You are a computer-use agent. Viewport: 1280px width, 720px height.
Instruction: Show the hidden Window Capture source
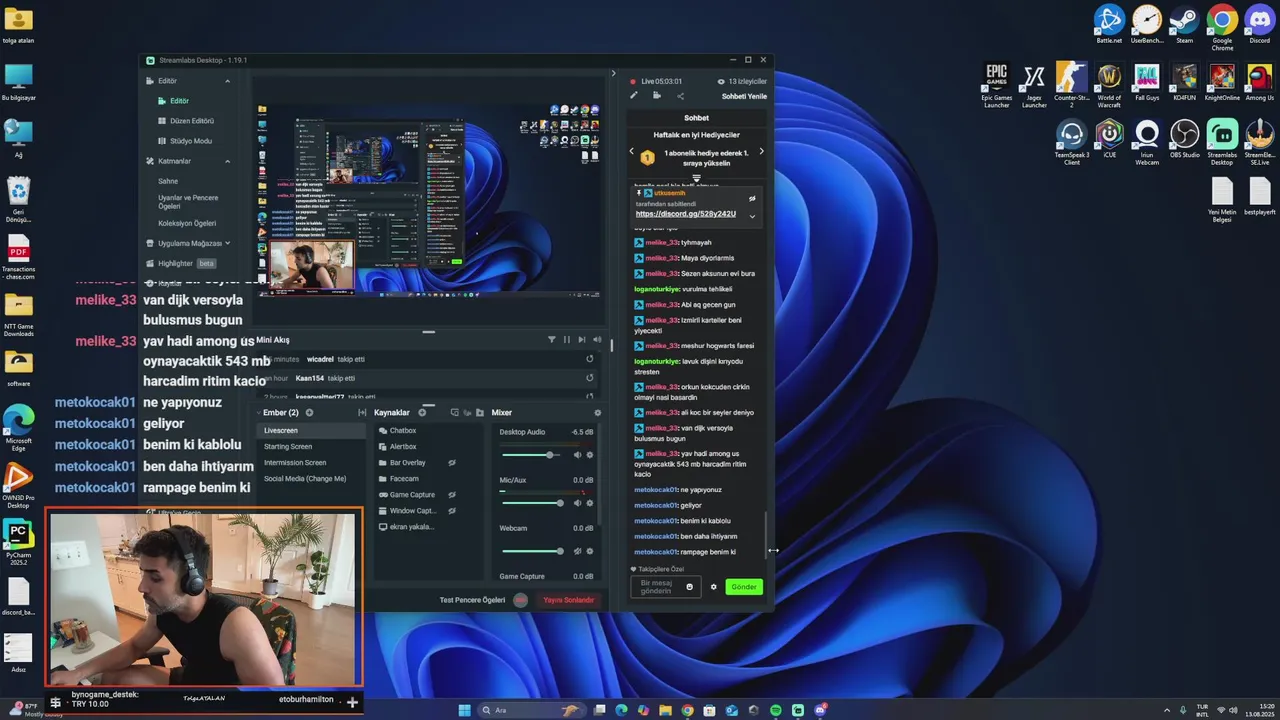tap(452, 511)
